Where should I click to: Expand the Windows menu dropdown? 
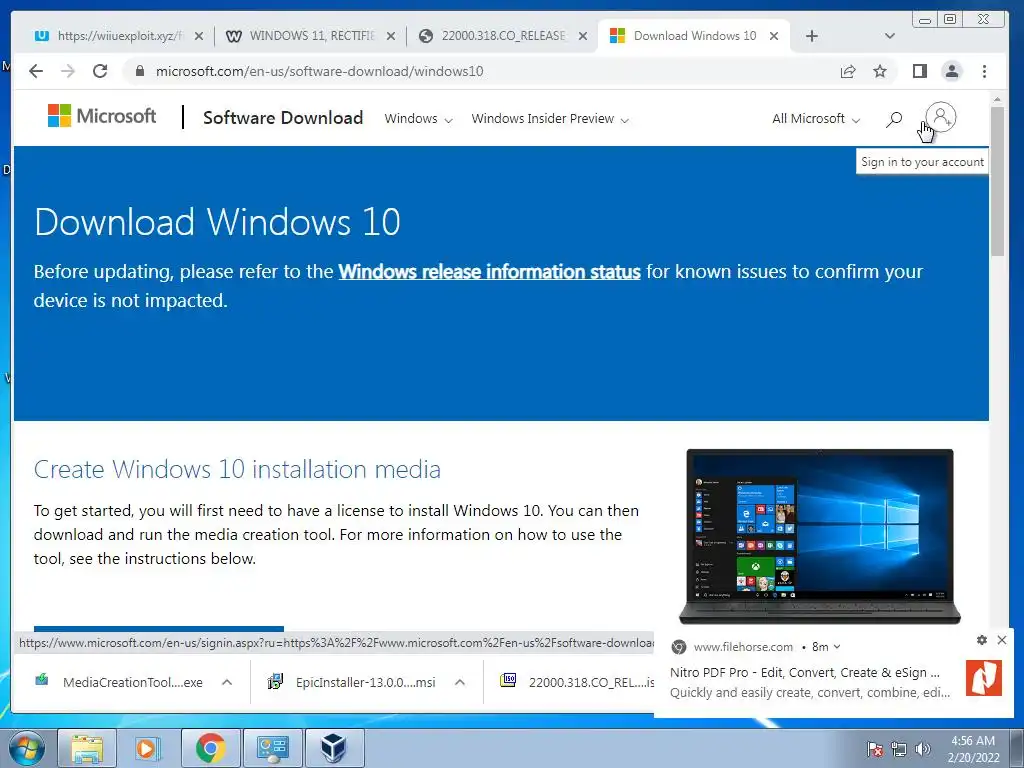point(418,119)
